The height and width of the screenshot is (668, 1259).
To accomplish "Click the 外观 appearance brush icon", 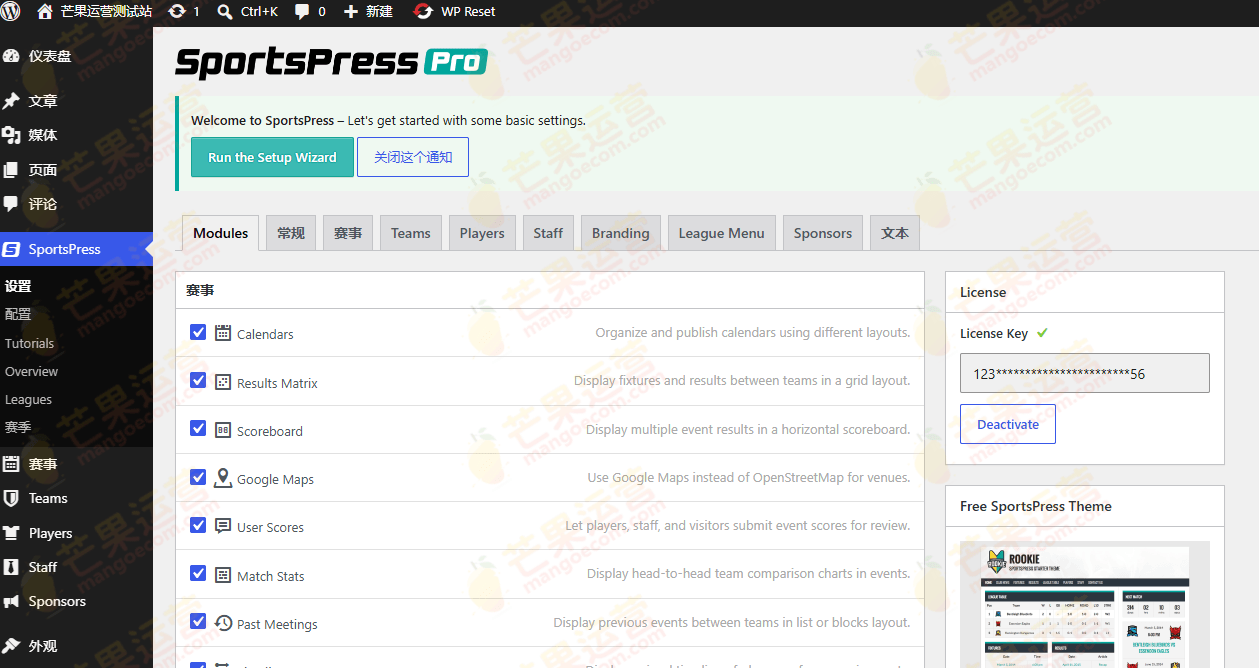I will click(11, 646).
